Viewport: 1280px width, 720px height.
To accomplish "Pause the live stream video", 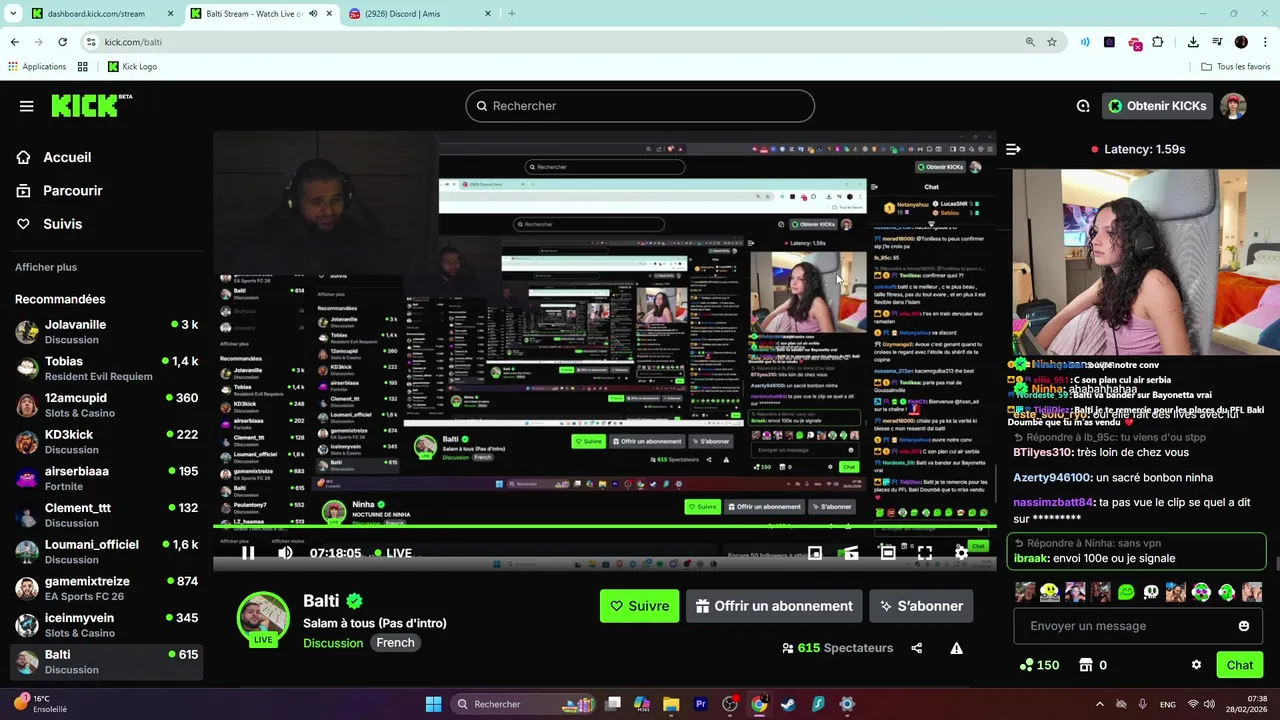I will pos(248,553).
